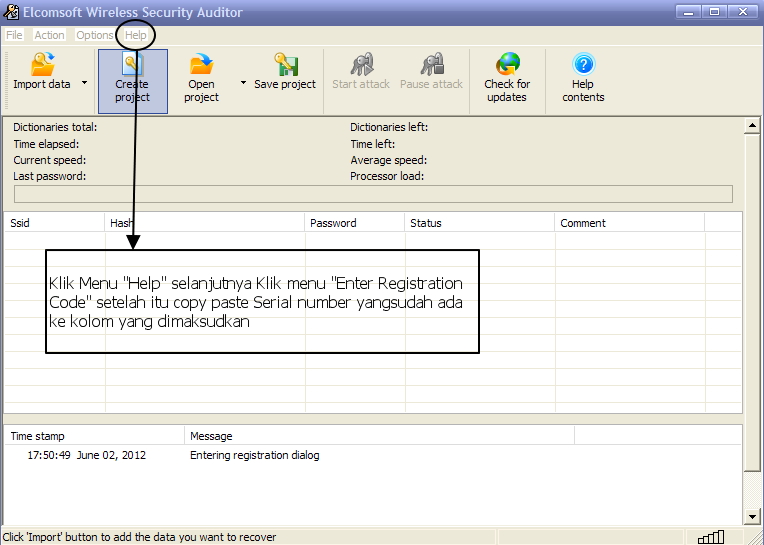Click the 'Current speed:' label
This screenshot has width=764, height=545.
pyautogui.click(x=50, y=160)
